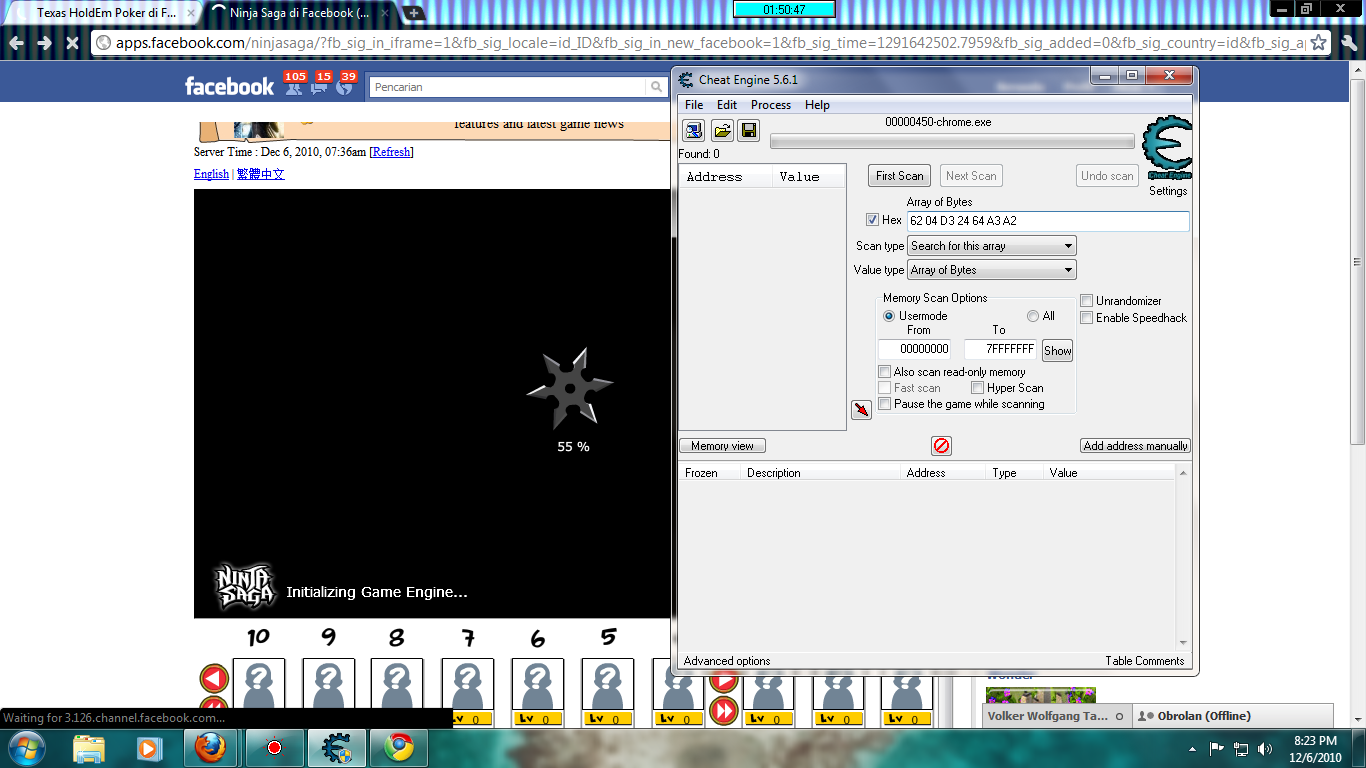The image size is (1366, 768).
Task: Open the Help menu in Cheat Engine
Action: 817,105
